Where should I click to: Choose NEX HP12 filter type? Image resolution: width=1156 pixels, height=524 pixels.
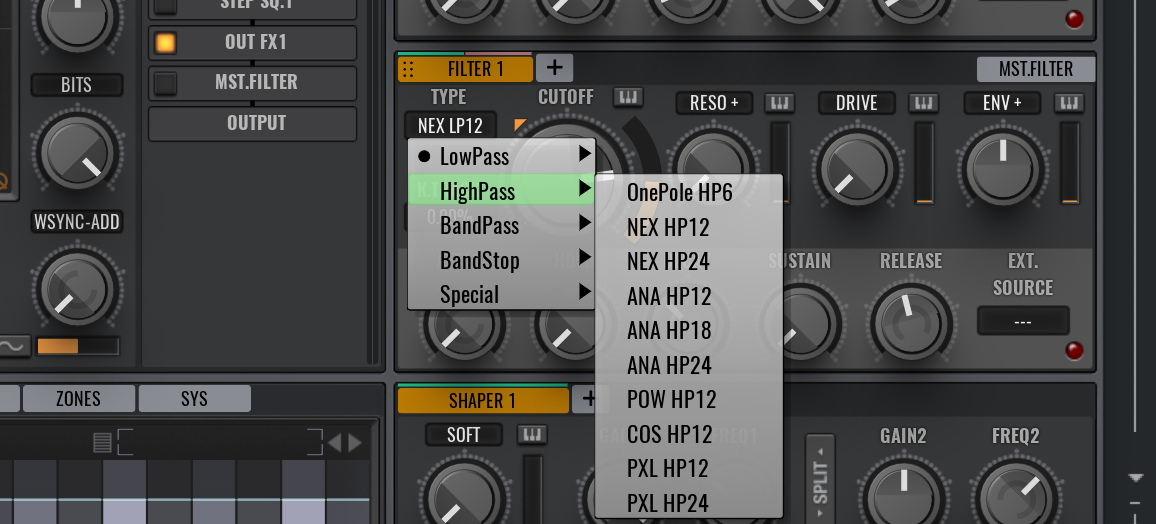[x=689, y=227]
